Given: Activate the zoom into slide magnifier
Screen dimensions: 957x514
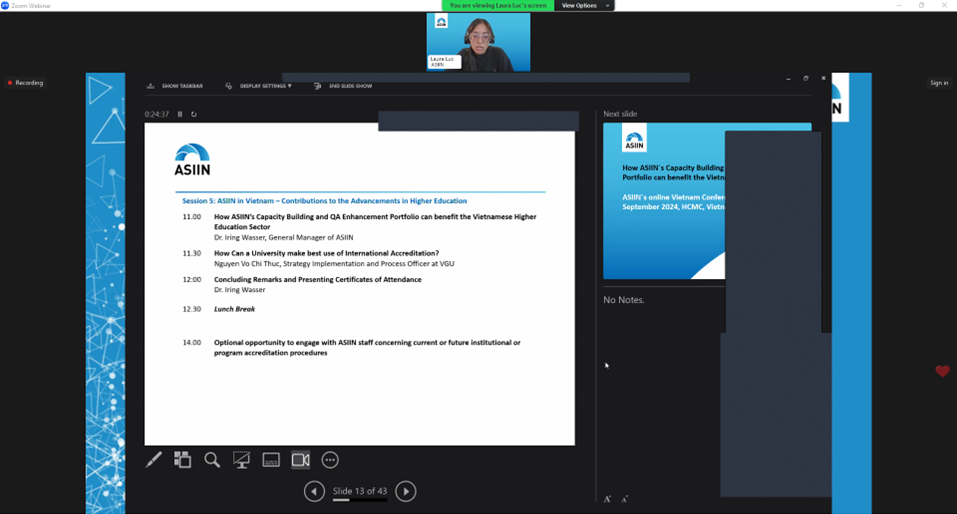Looking at the screenshot, I should tap(212, 460).
